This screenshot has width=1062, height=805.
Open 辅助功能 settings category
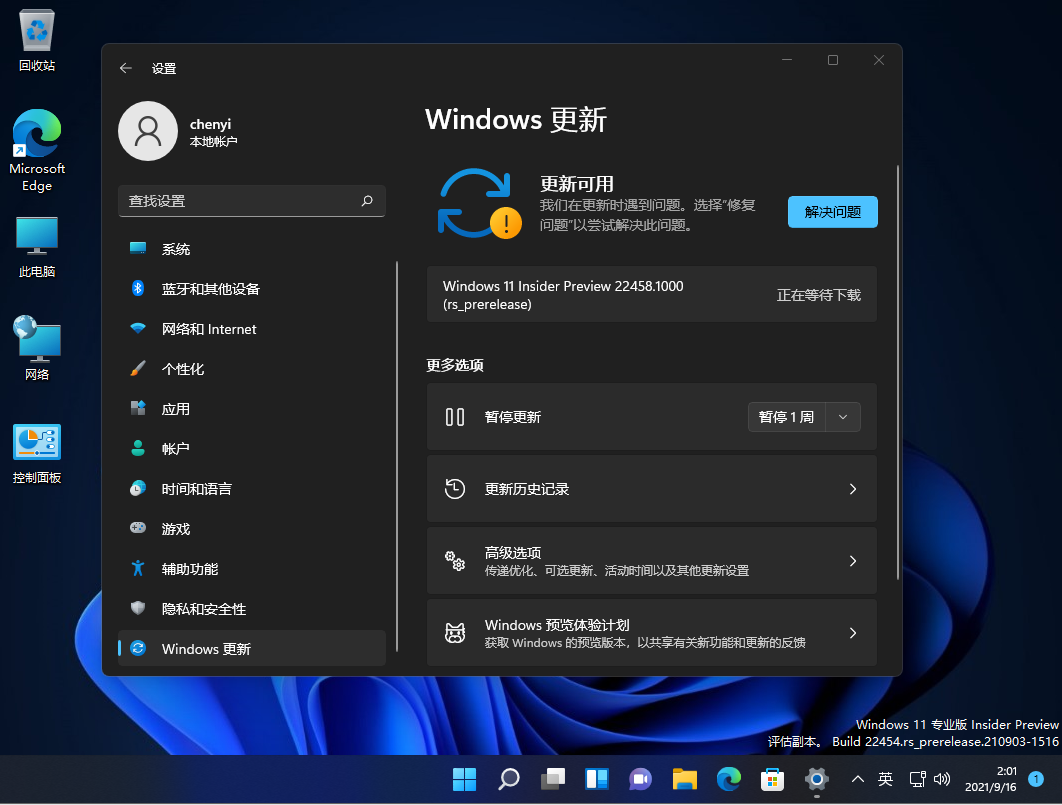click(190, 569)
